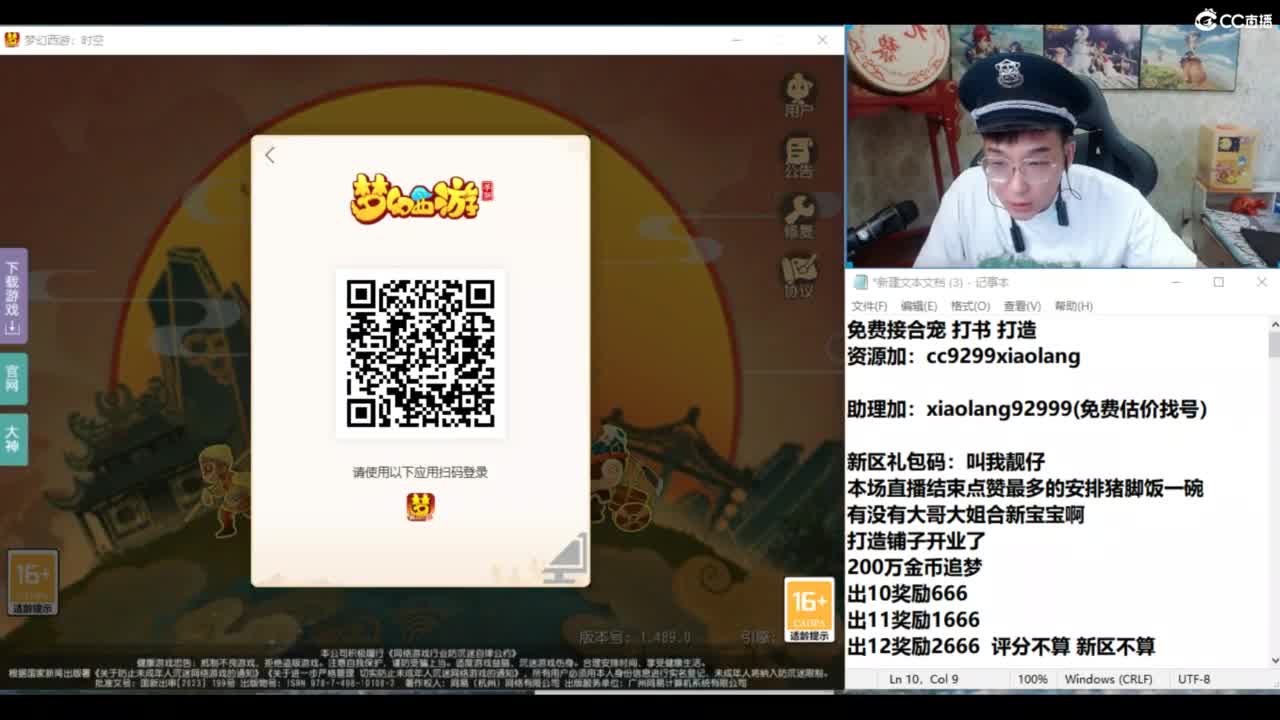Click Windows (CRLF) status entry
This screenshot has width=1280, height=720.
1108,679
